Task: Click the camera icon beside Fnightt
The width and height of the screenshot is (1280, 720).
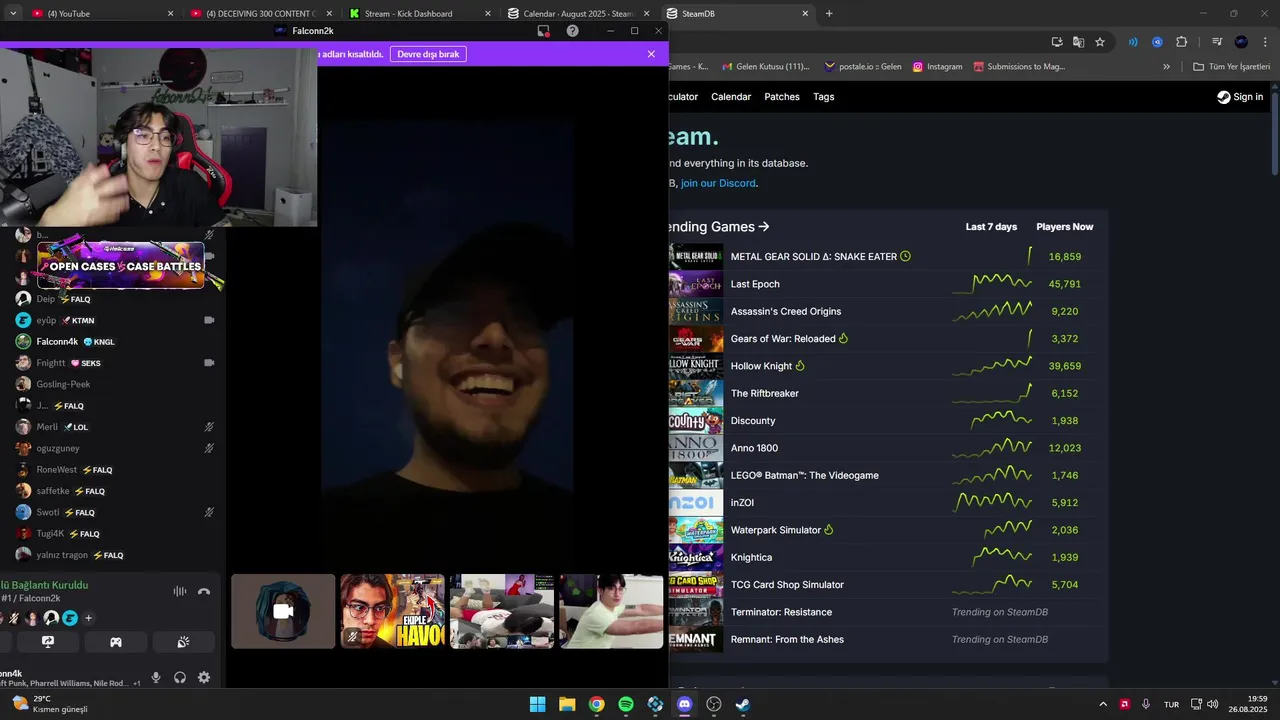Action: click(209, 363)
